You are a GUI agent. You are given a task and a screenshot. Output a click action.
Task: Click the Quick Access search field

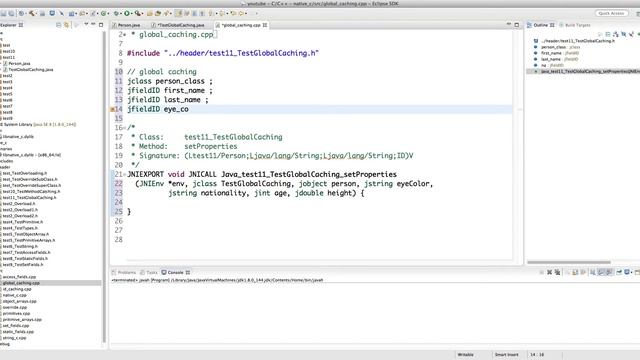611,13
